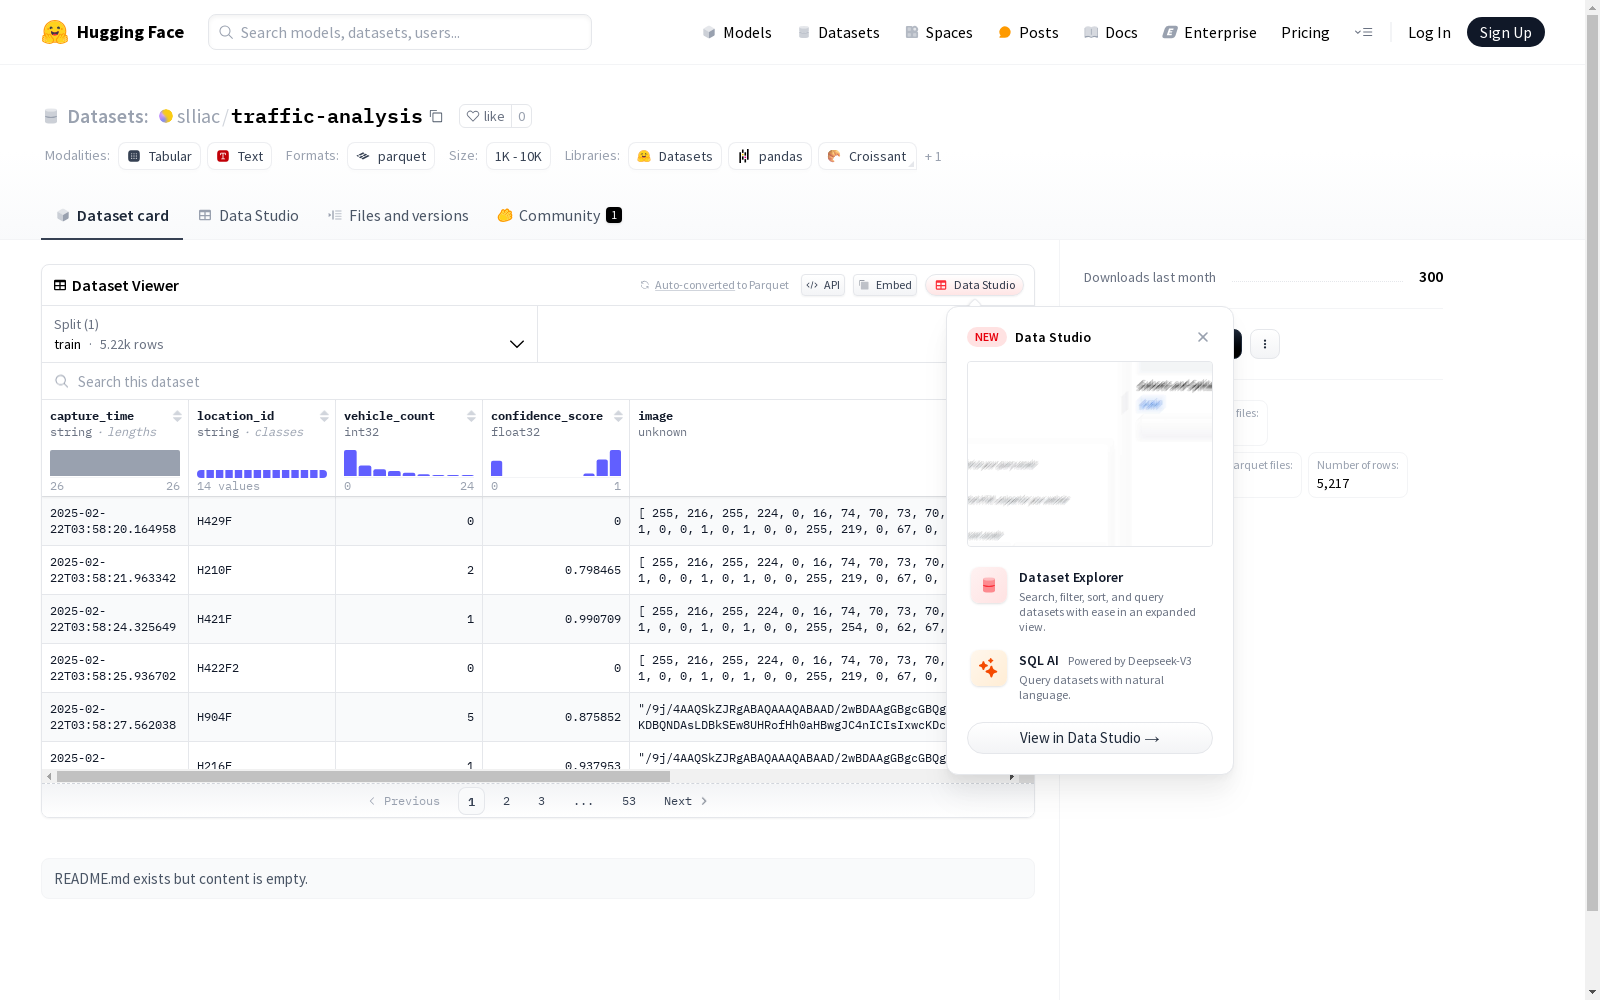This screenshot has height=1000, width=1600.
Task: Click the parquet format tag
Action: 391,156
